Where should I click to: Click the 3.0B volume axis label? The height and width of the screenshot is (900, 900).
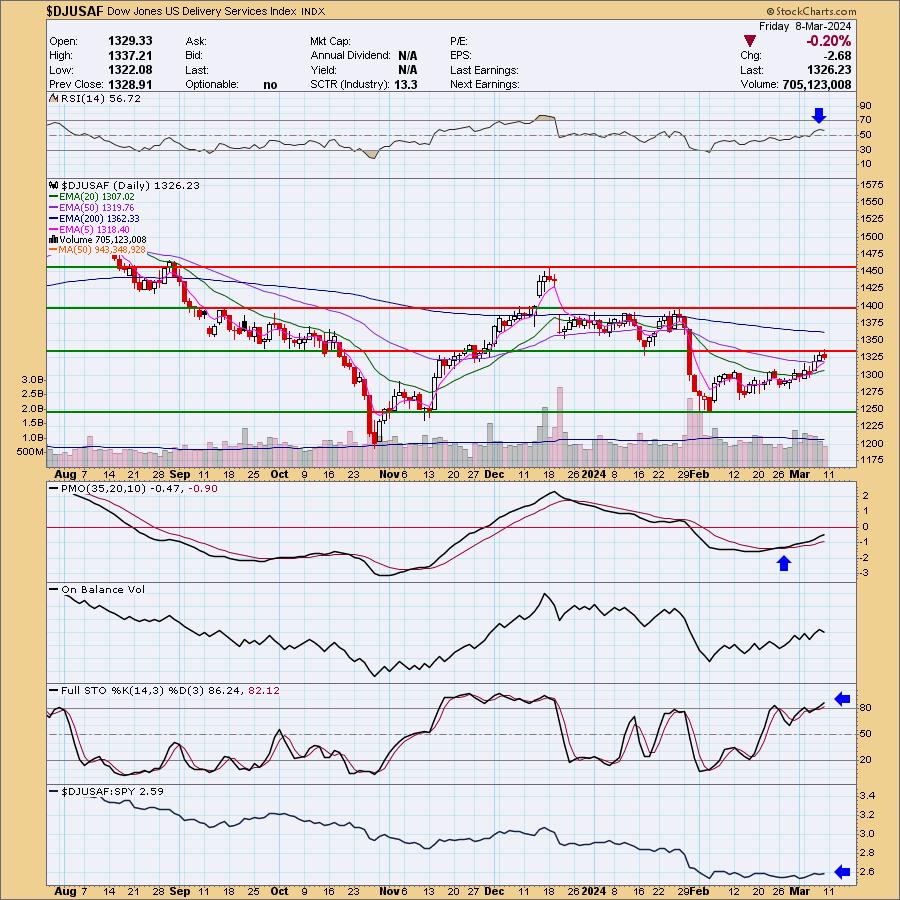pyautogui.click(x=33, y=379)
